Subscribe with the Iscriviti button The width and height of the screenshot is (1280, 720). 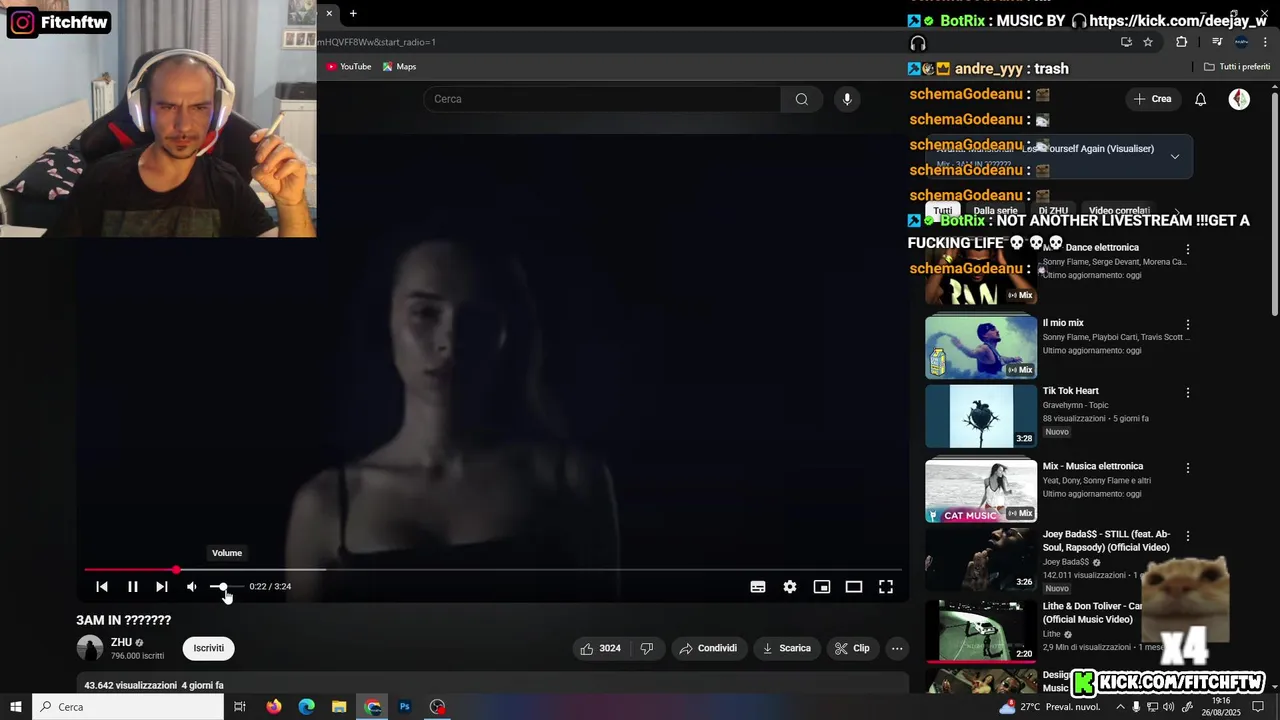pos(209,648)
